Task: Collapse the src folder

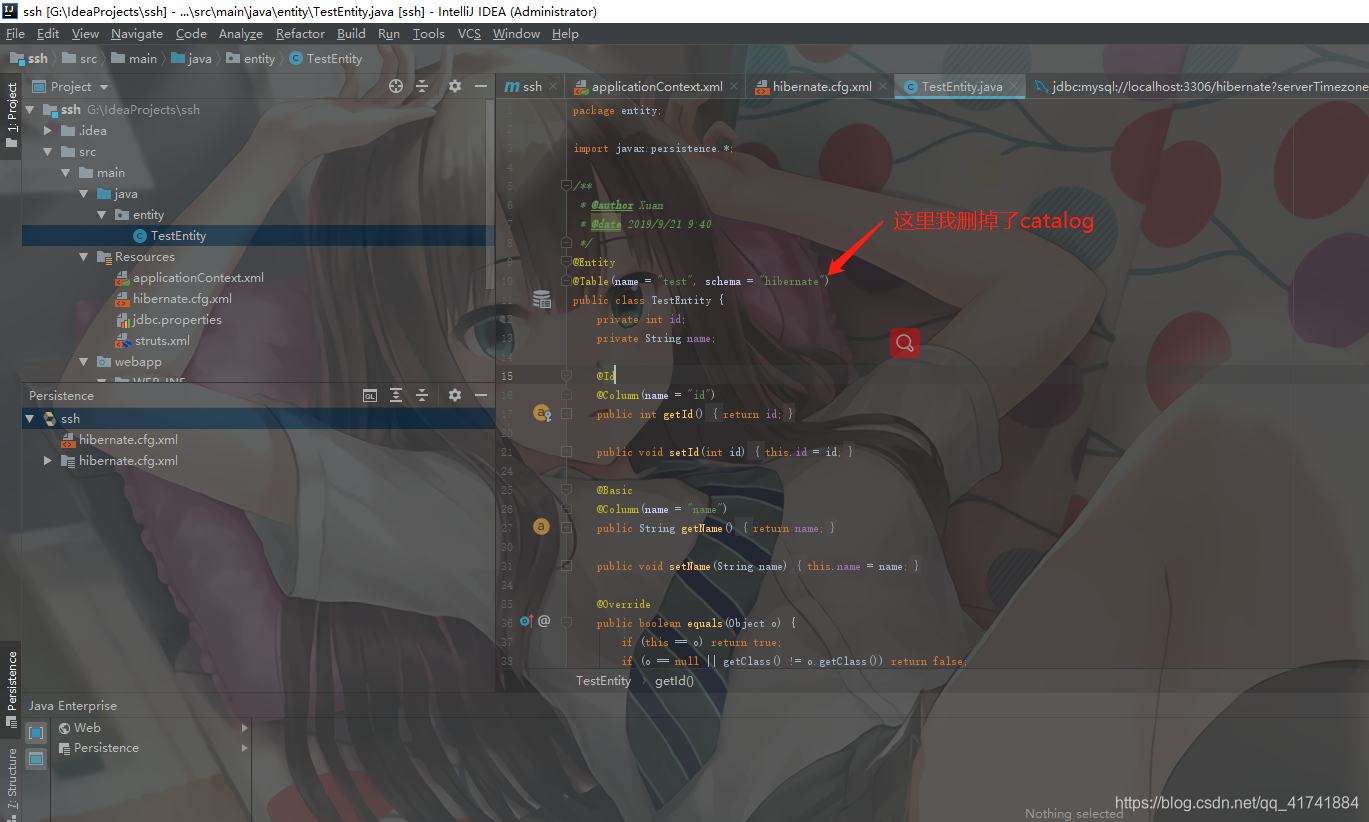Action: 48,152
